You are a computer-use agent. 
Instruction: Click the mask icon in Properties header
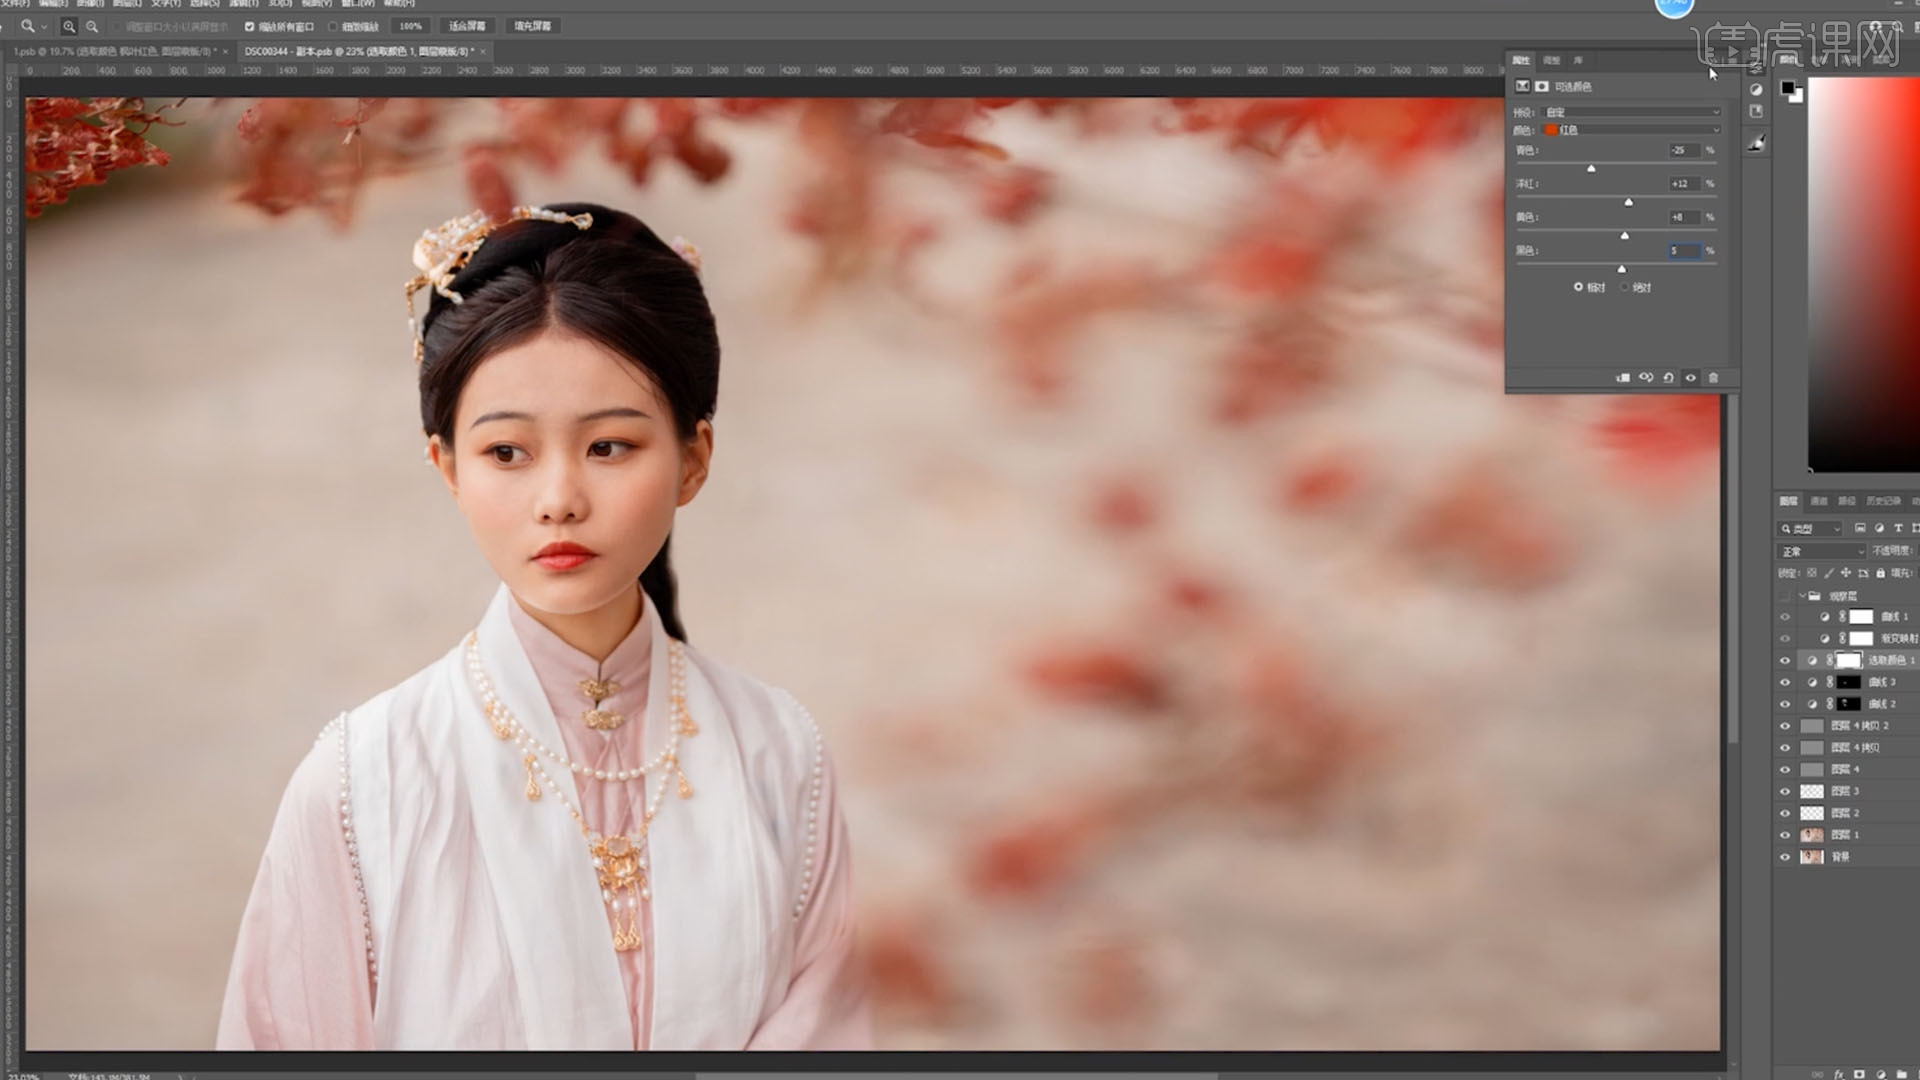1542,87
